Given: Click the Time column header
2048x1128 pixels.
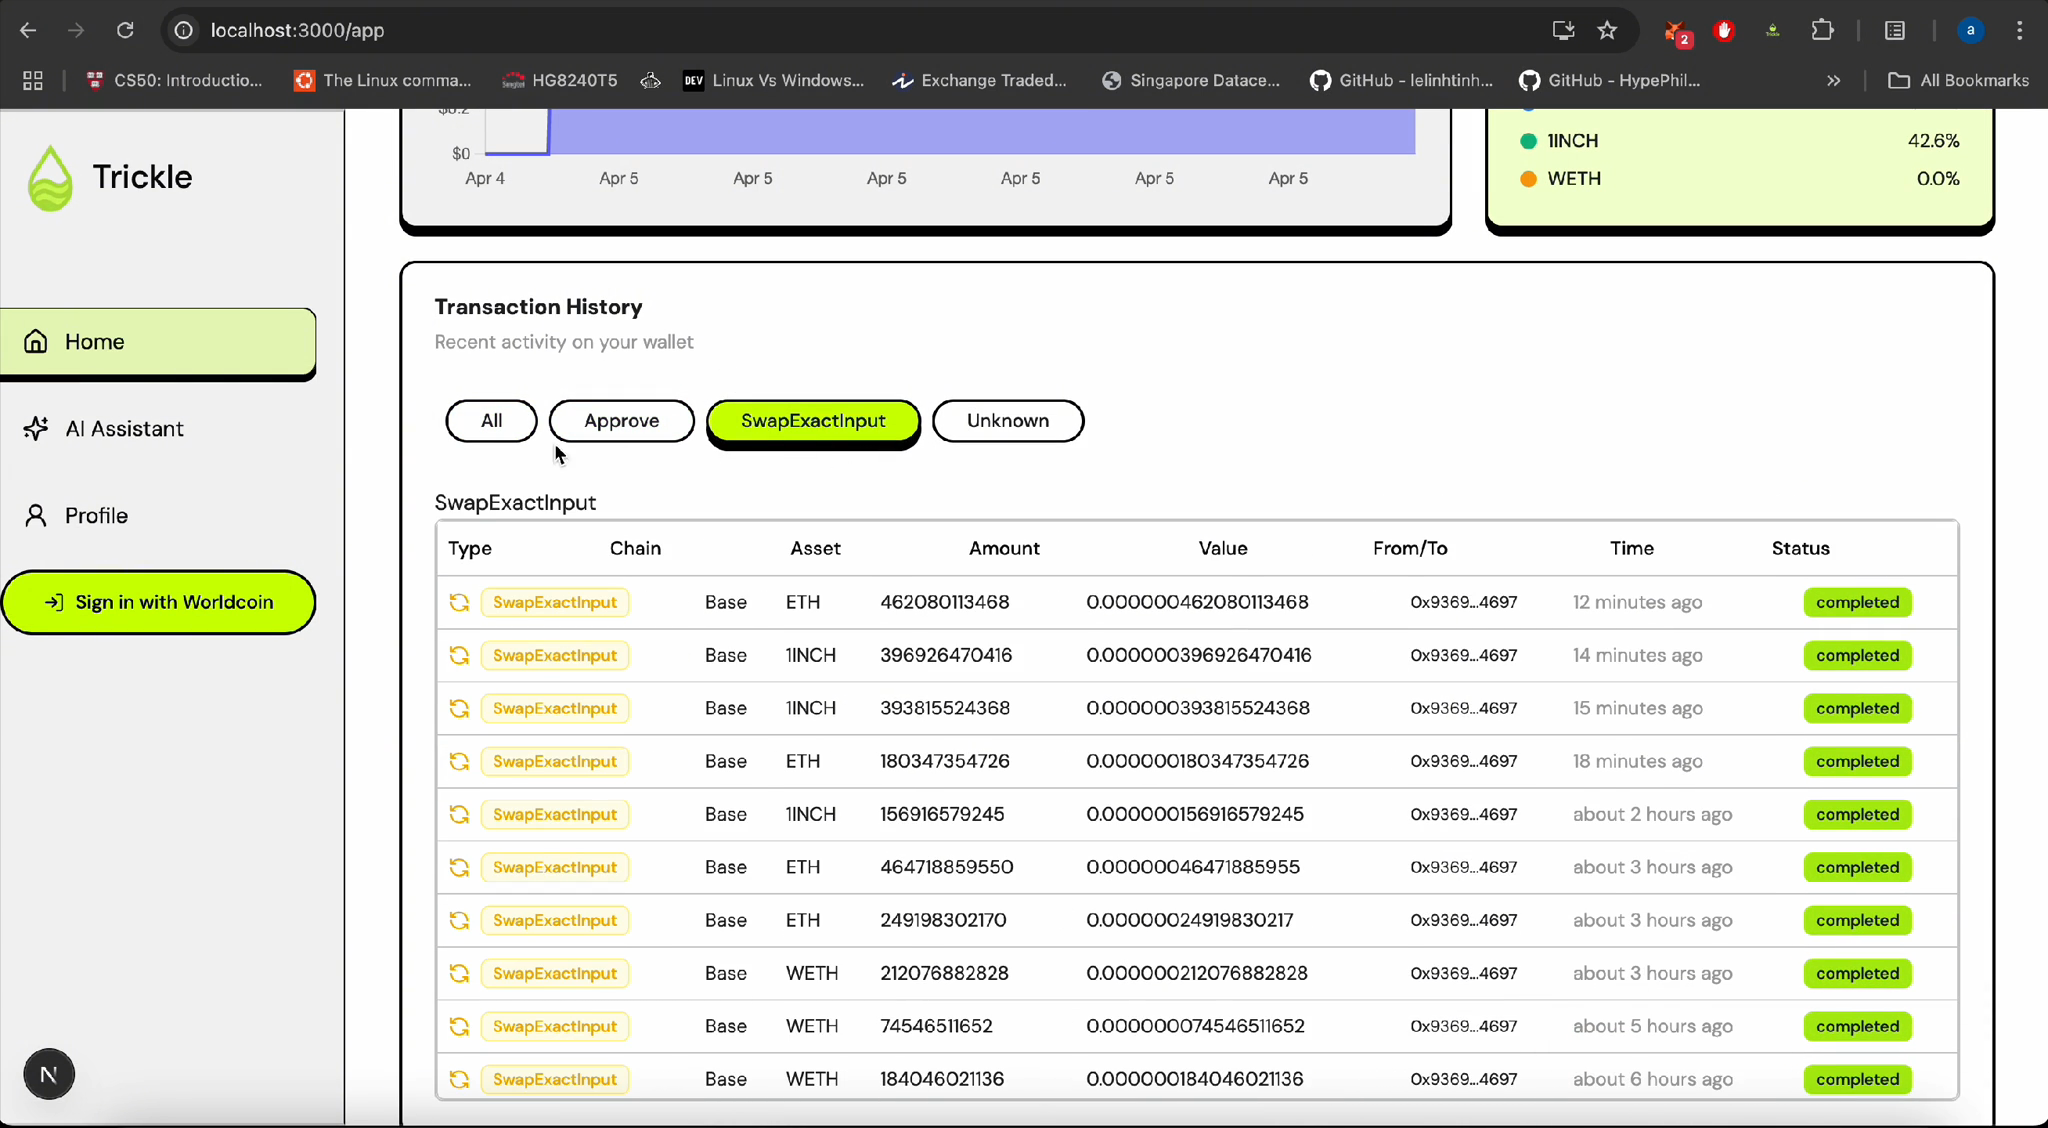Looking at the screenshot, I should pyautogui.click(x=1632, y=548).
